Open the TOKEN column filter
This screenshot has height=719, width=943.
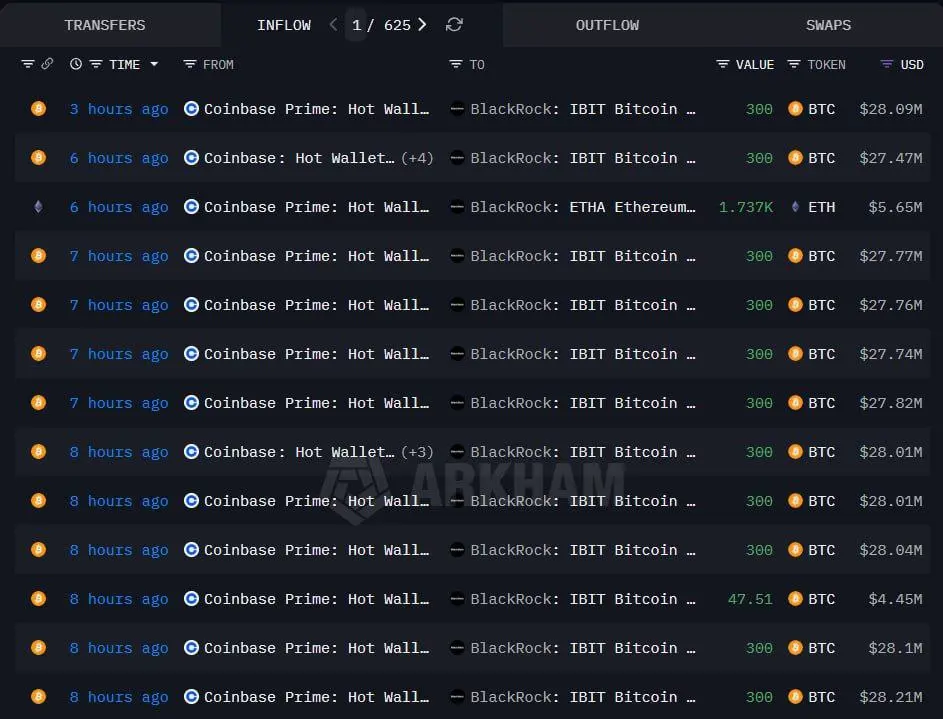[794, 64]
